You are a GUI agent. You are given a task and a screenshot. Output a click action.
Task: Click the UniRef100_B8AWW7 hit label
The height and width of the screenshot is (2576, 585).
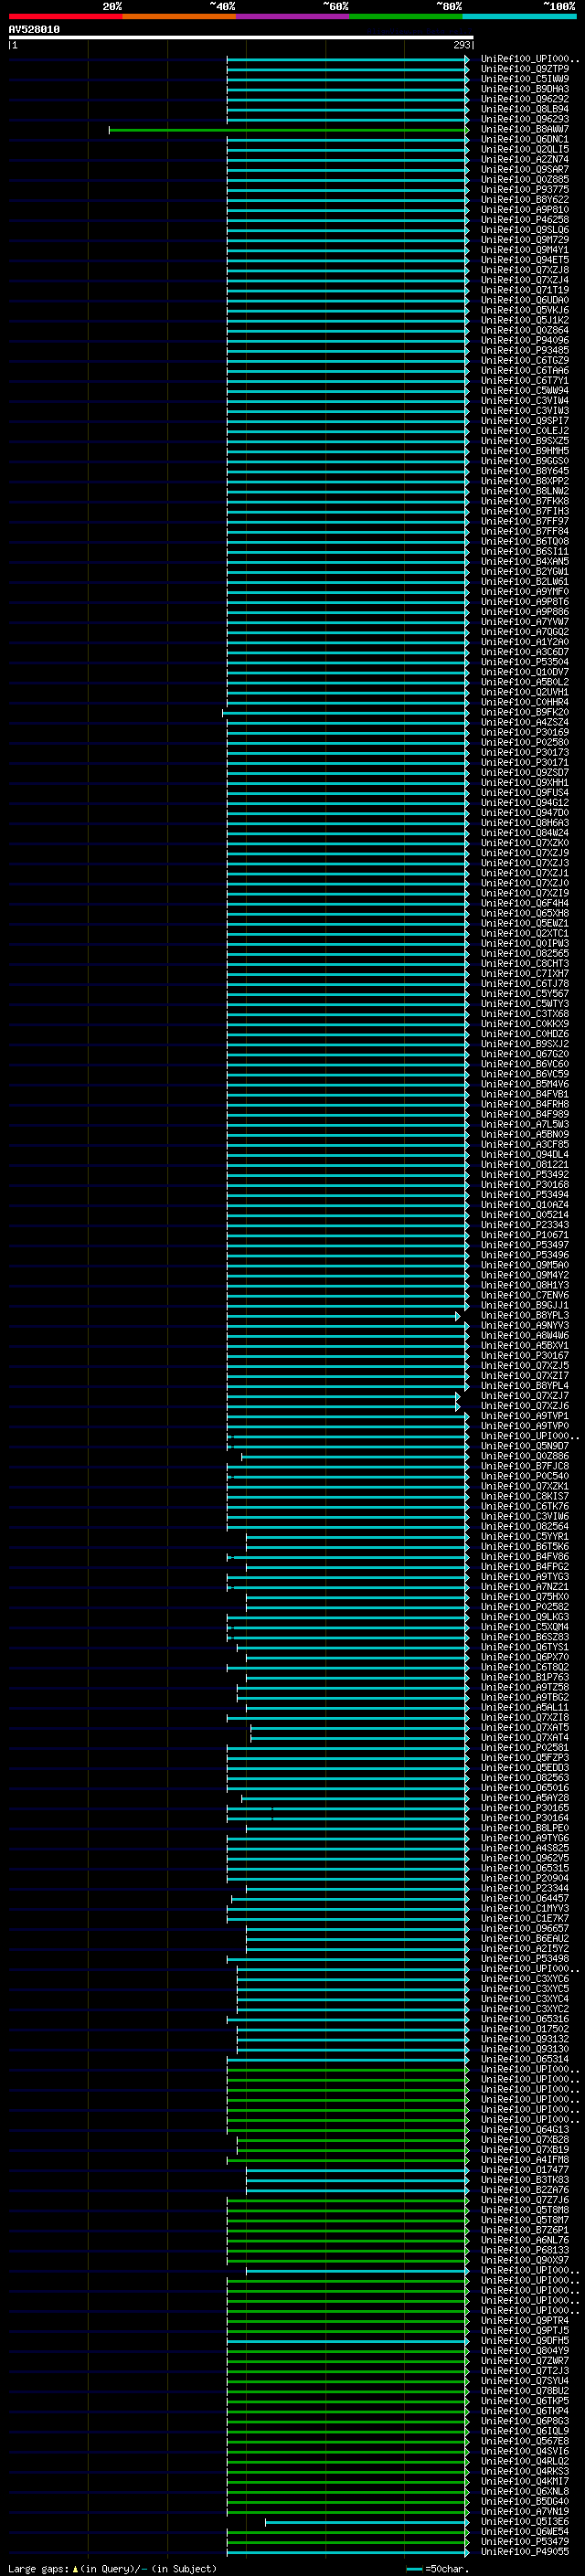[x=525, y=130]
